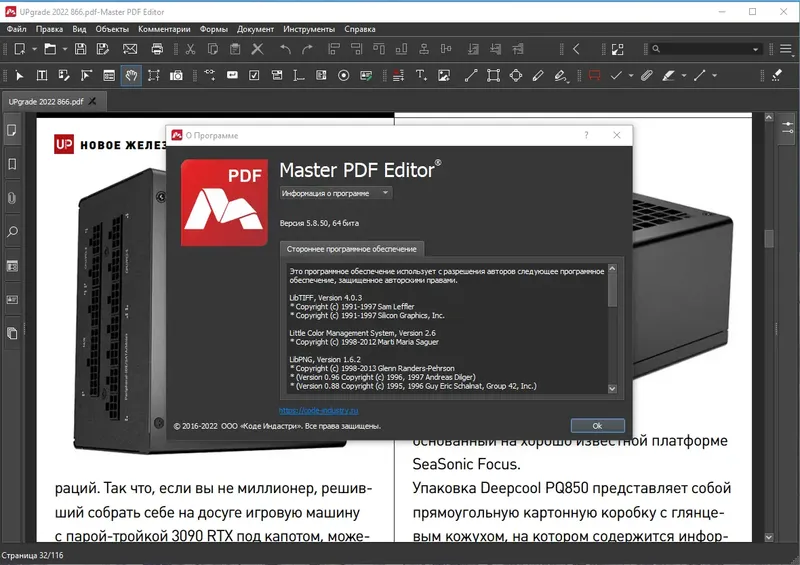Open the Файл menu

click(x=16, y=29)
